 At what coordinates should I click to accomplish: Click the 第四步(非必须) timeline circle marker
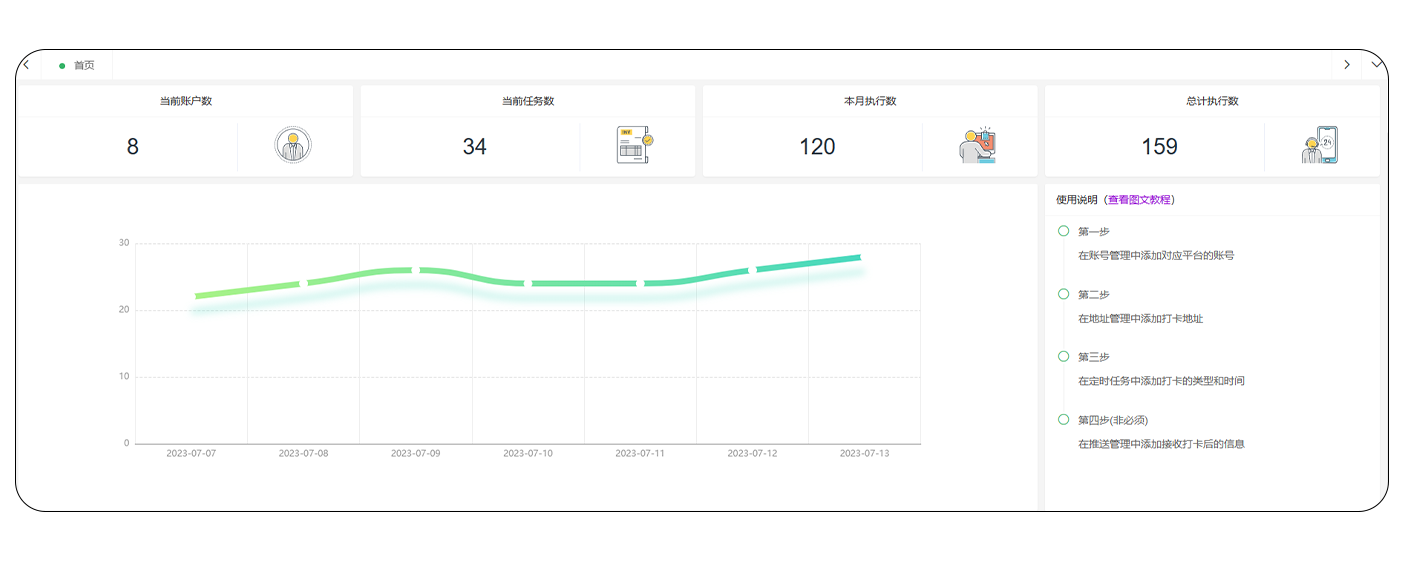[1063, 419]
